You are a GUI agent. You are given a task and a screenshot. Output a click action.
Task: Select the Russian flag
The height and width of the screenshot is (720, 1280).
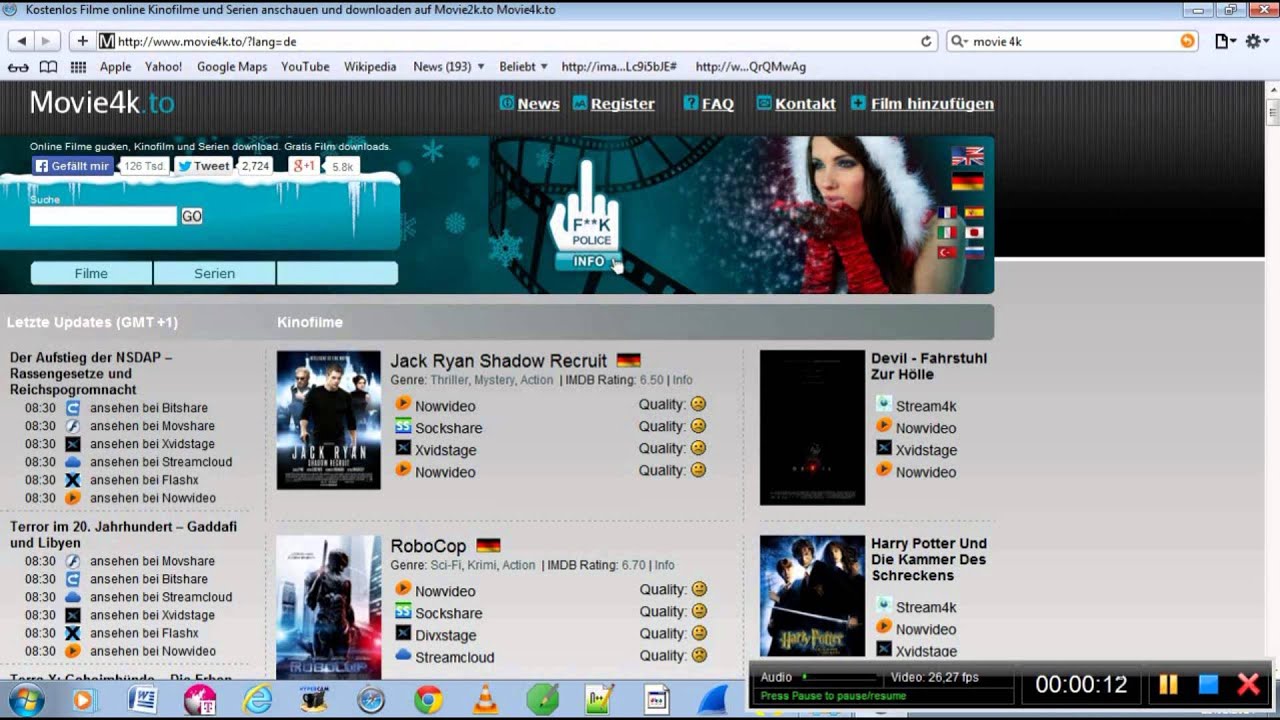tap(974, 252)
